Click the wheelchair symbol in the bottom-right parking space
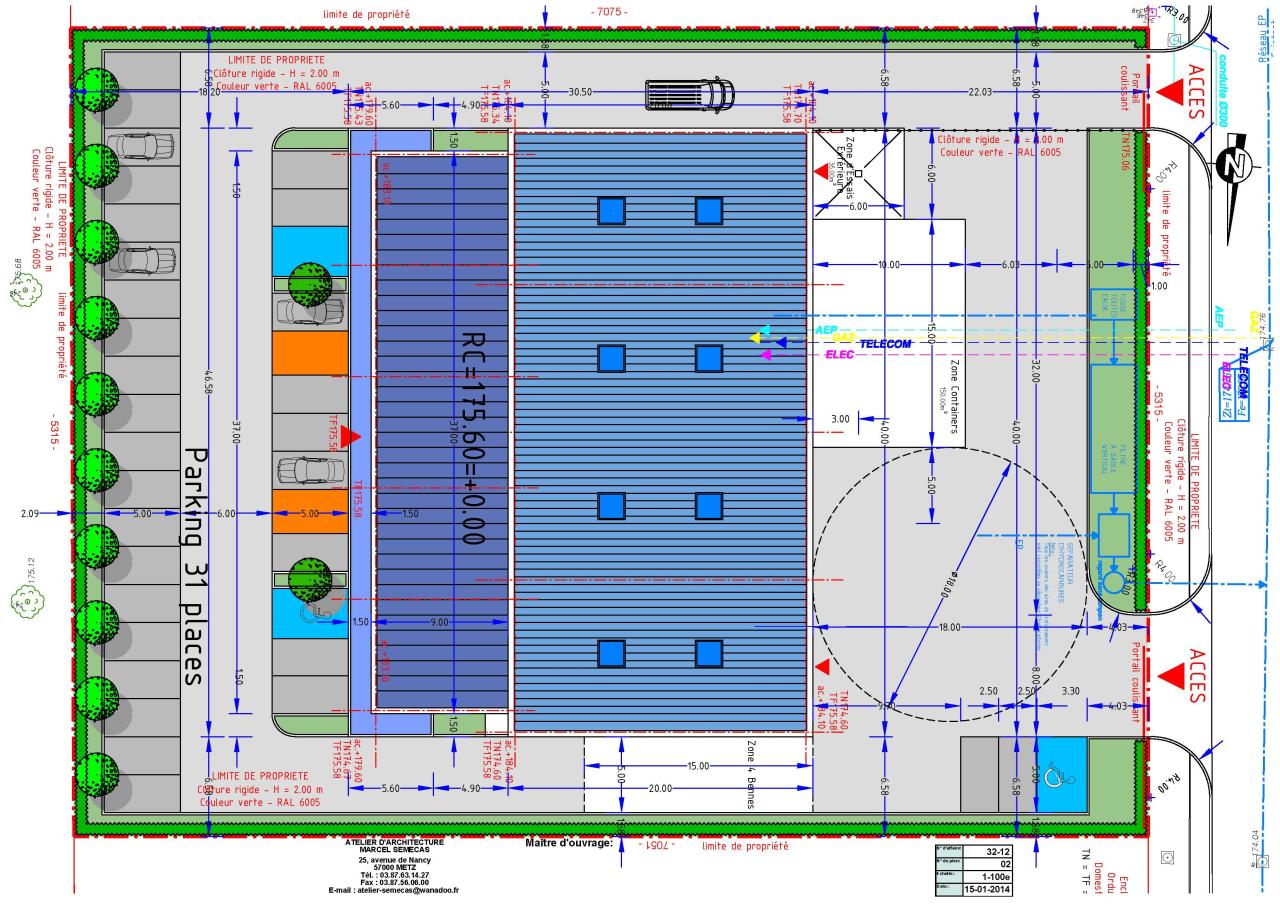 1059,773
